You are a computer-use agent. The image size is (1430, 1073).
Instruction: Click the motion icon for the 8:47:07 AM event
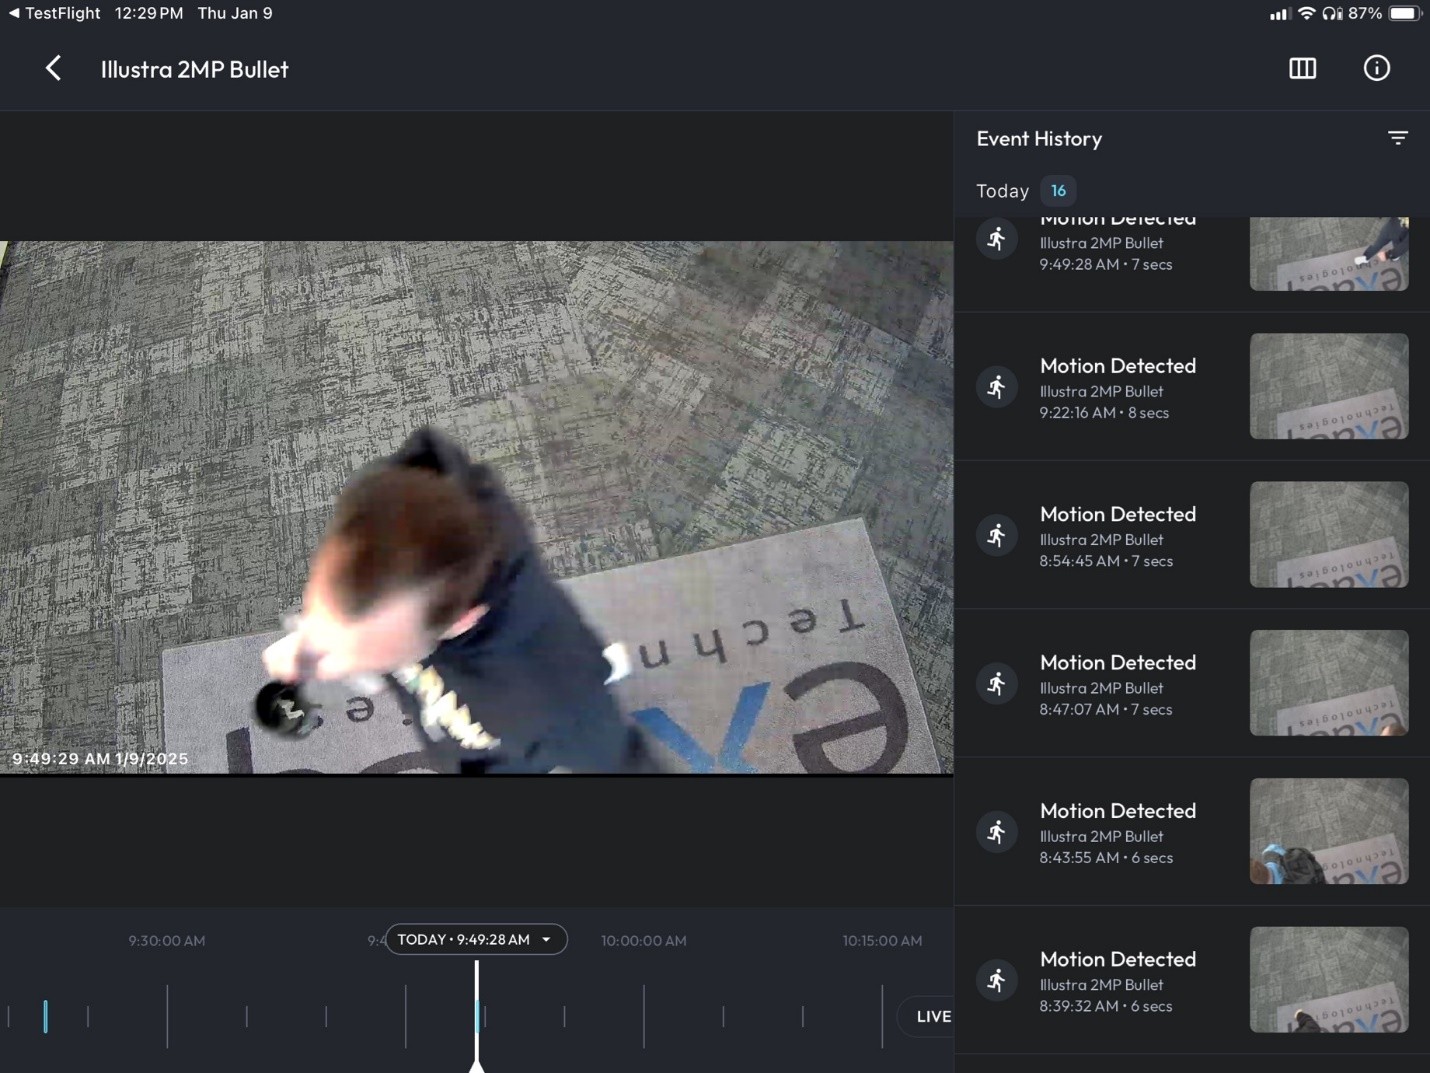point(997,684)
